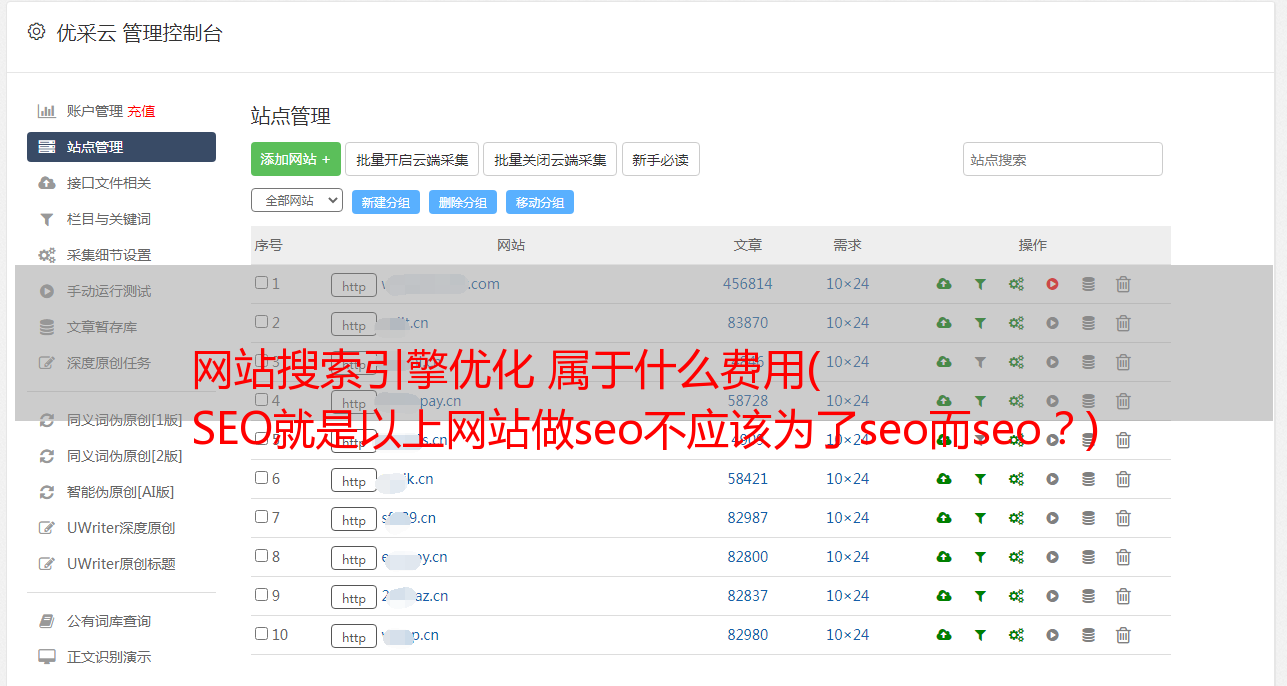Click trash icon in row 1
Viewport: 1287px width, 686px height.
pos(1123,284)
